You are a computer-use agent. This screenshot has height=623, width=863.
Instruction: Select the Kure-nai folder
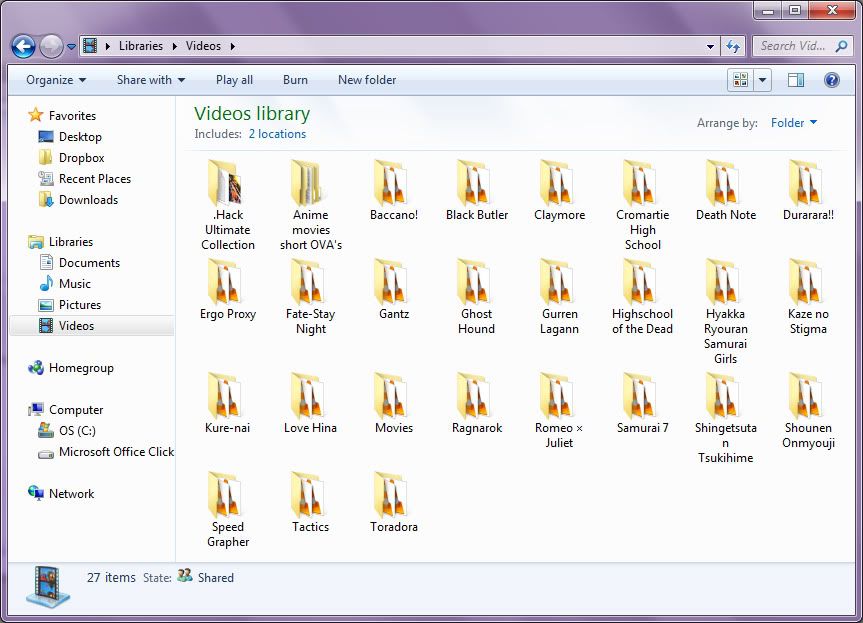228,403
